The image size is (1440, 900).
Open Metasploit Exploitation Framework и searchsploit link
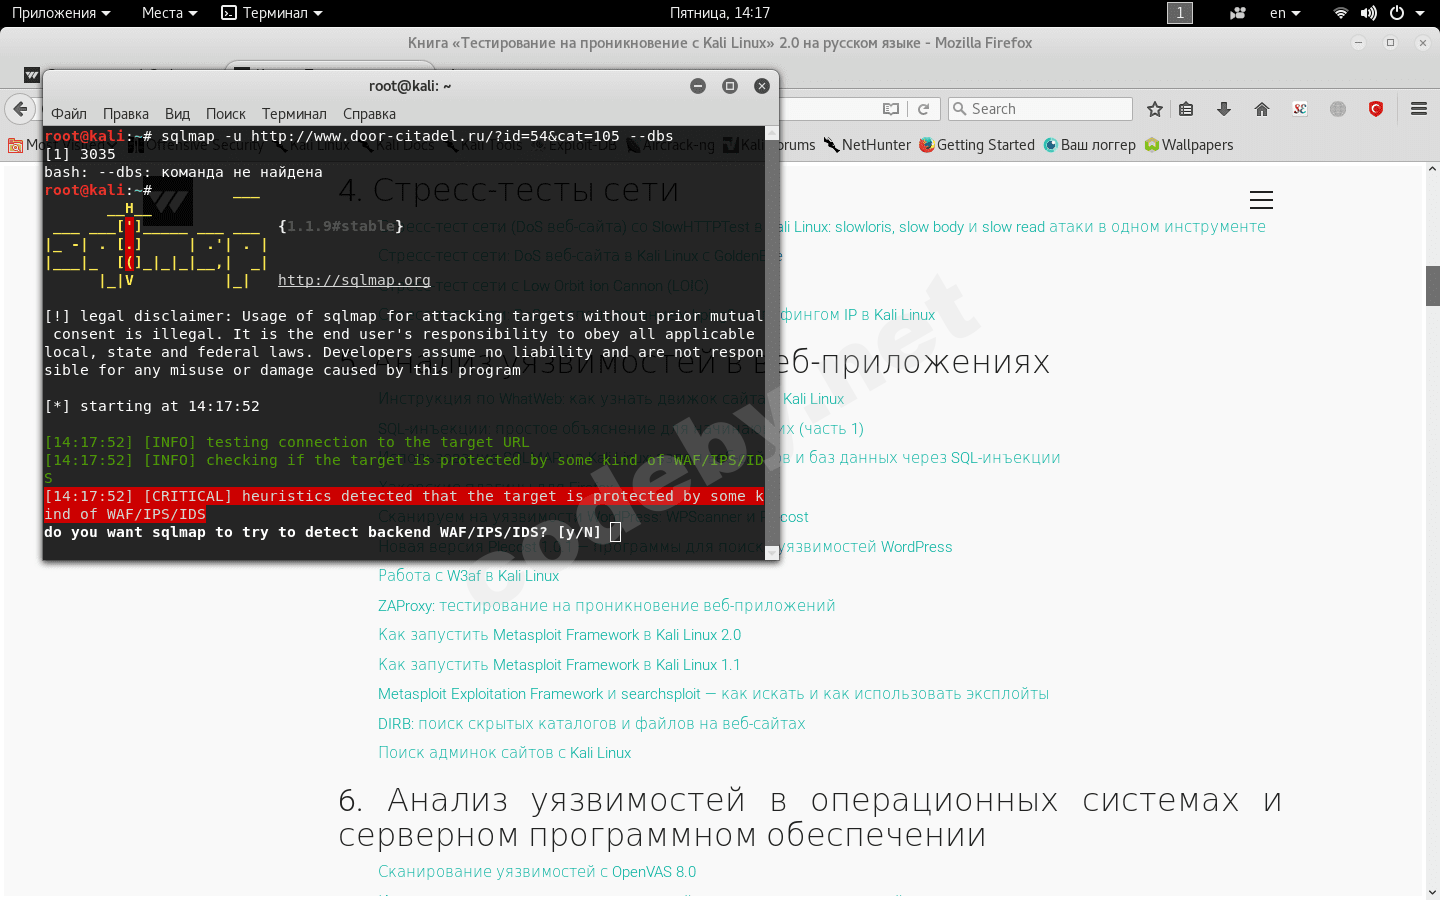point(713,694)
